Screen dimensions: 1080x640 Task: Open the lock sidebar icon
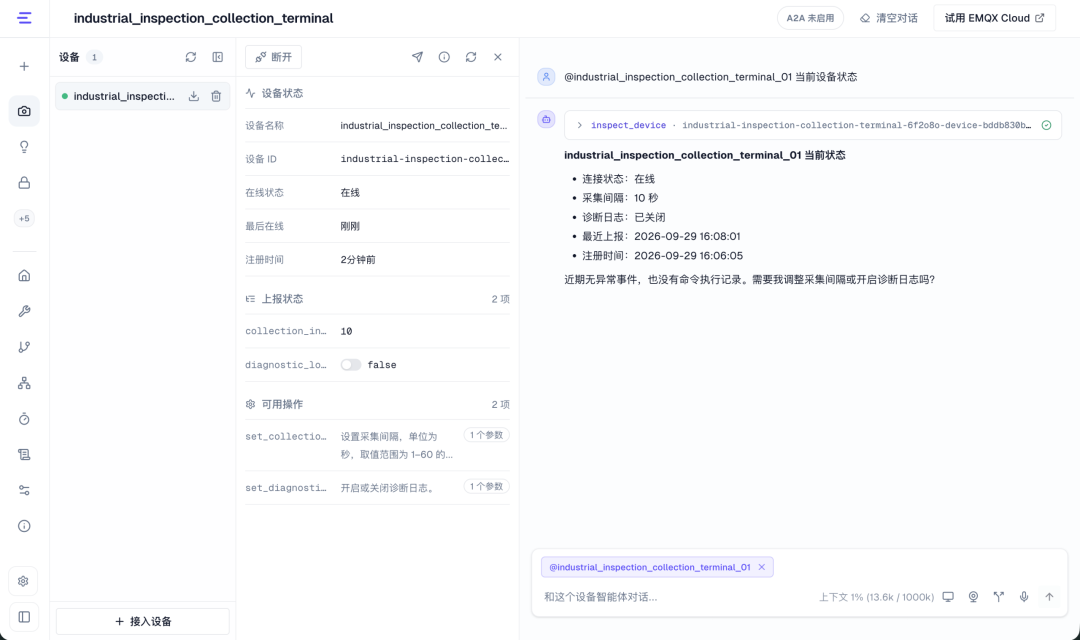click(24, 183)
